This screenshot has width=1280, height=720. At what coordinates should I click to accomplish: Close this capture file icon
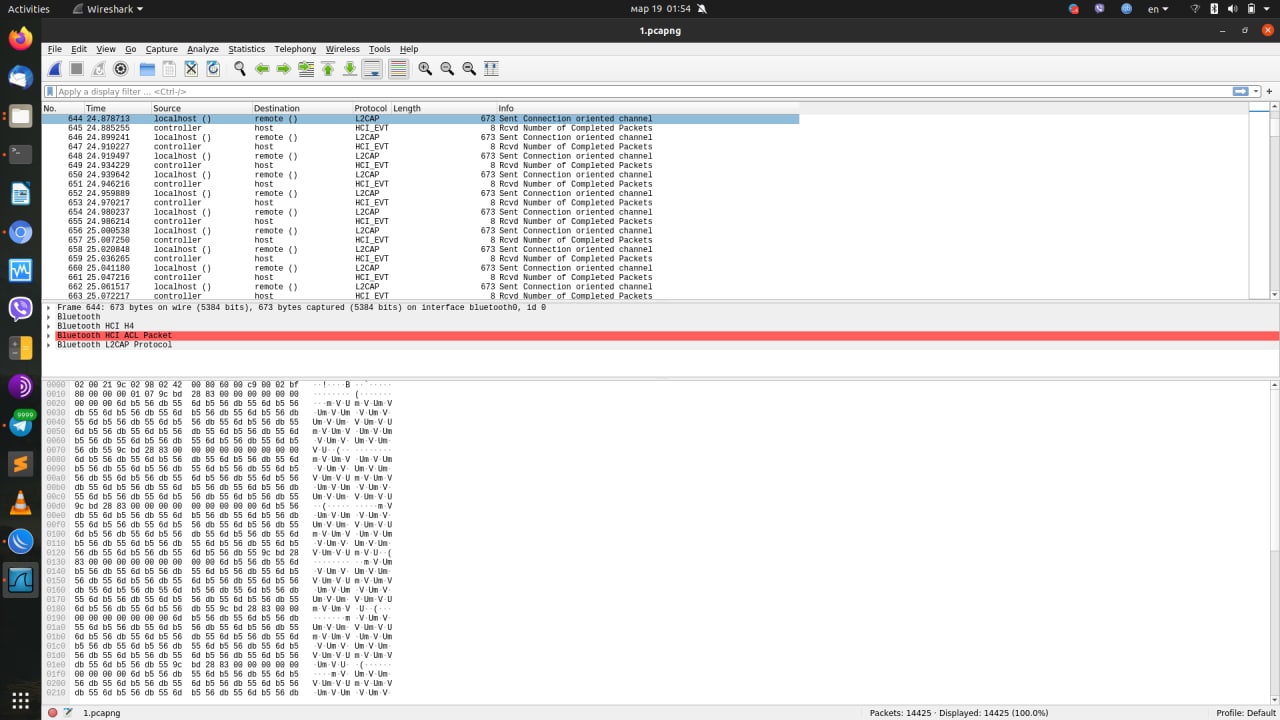point(191,69)
